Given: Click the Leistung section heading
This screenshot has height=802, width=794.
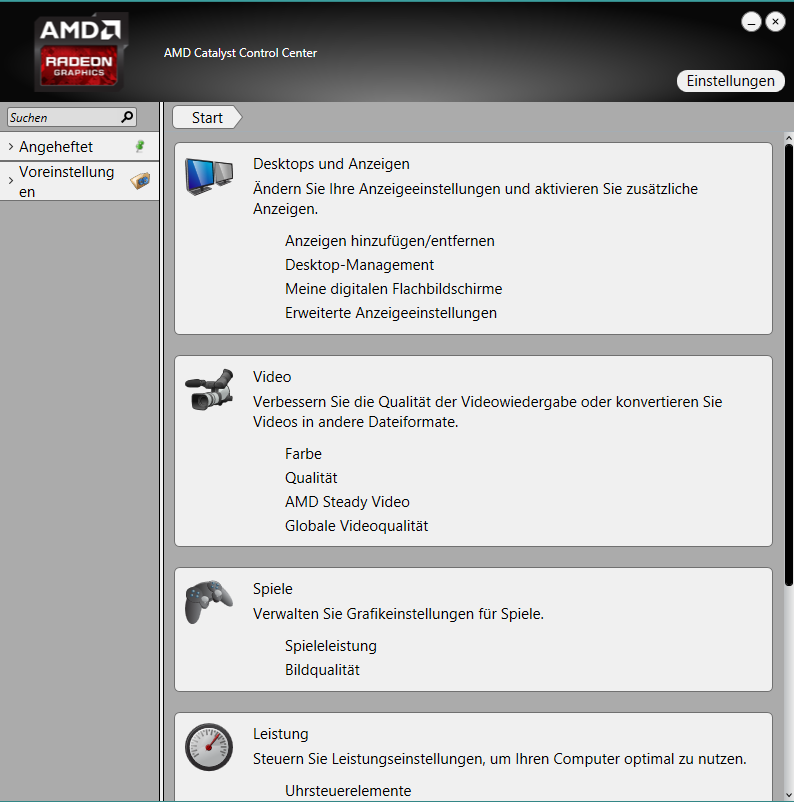Looking at the screenshot, I should pyautogui.click(x=281, y=734).
